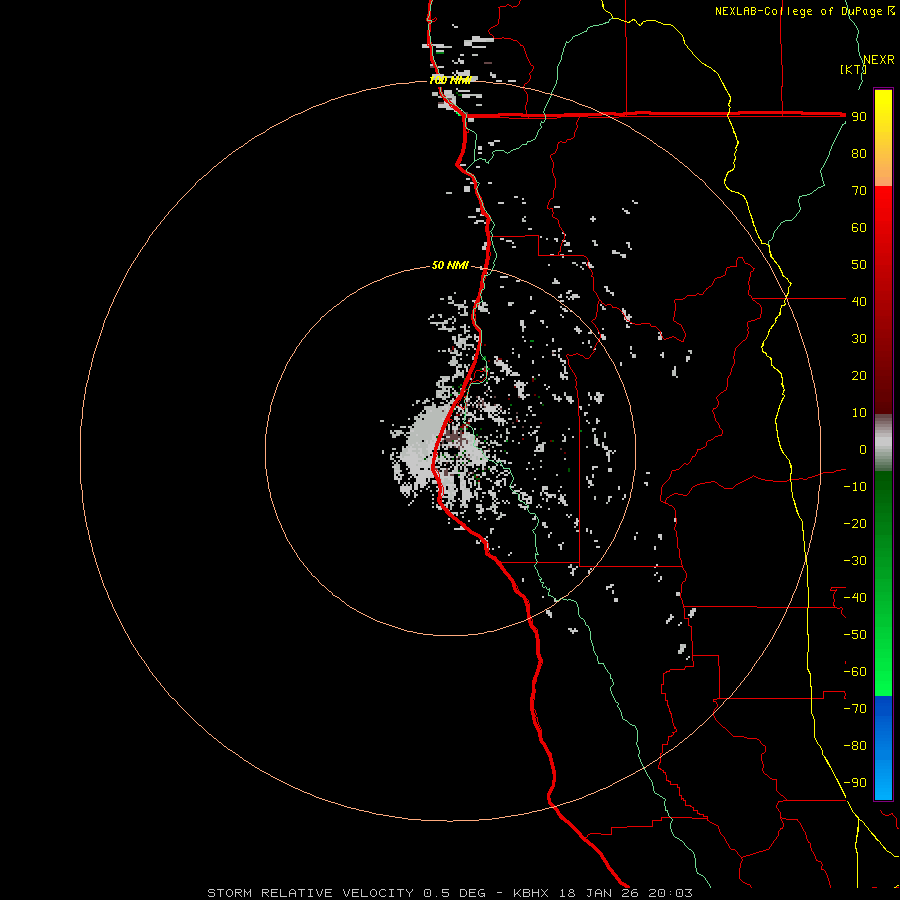900x900 pixels.
Task: Select the -20 velocity scale value
Action: [x=855, y=523]
